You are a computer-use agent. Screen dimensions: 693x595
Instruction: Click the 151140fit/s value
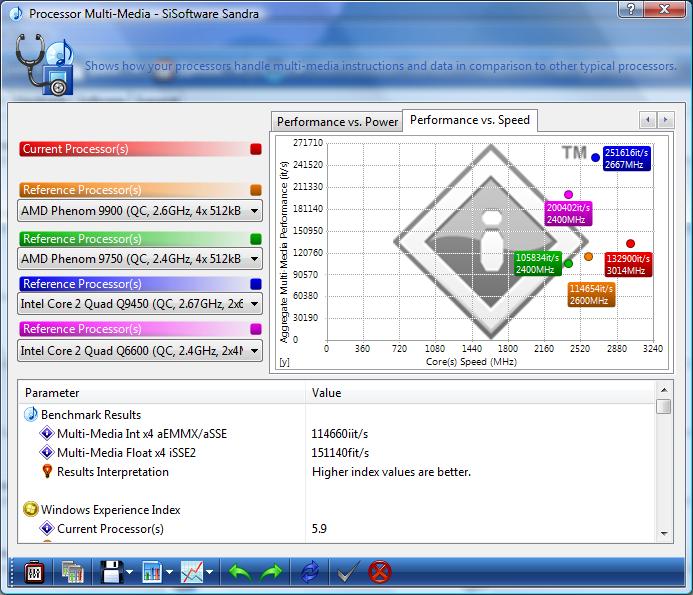pyautogui.click(x=340, y=453)
